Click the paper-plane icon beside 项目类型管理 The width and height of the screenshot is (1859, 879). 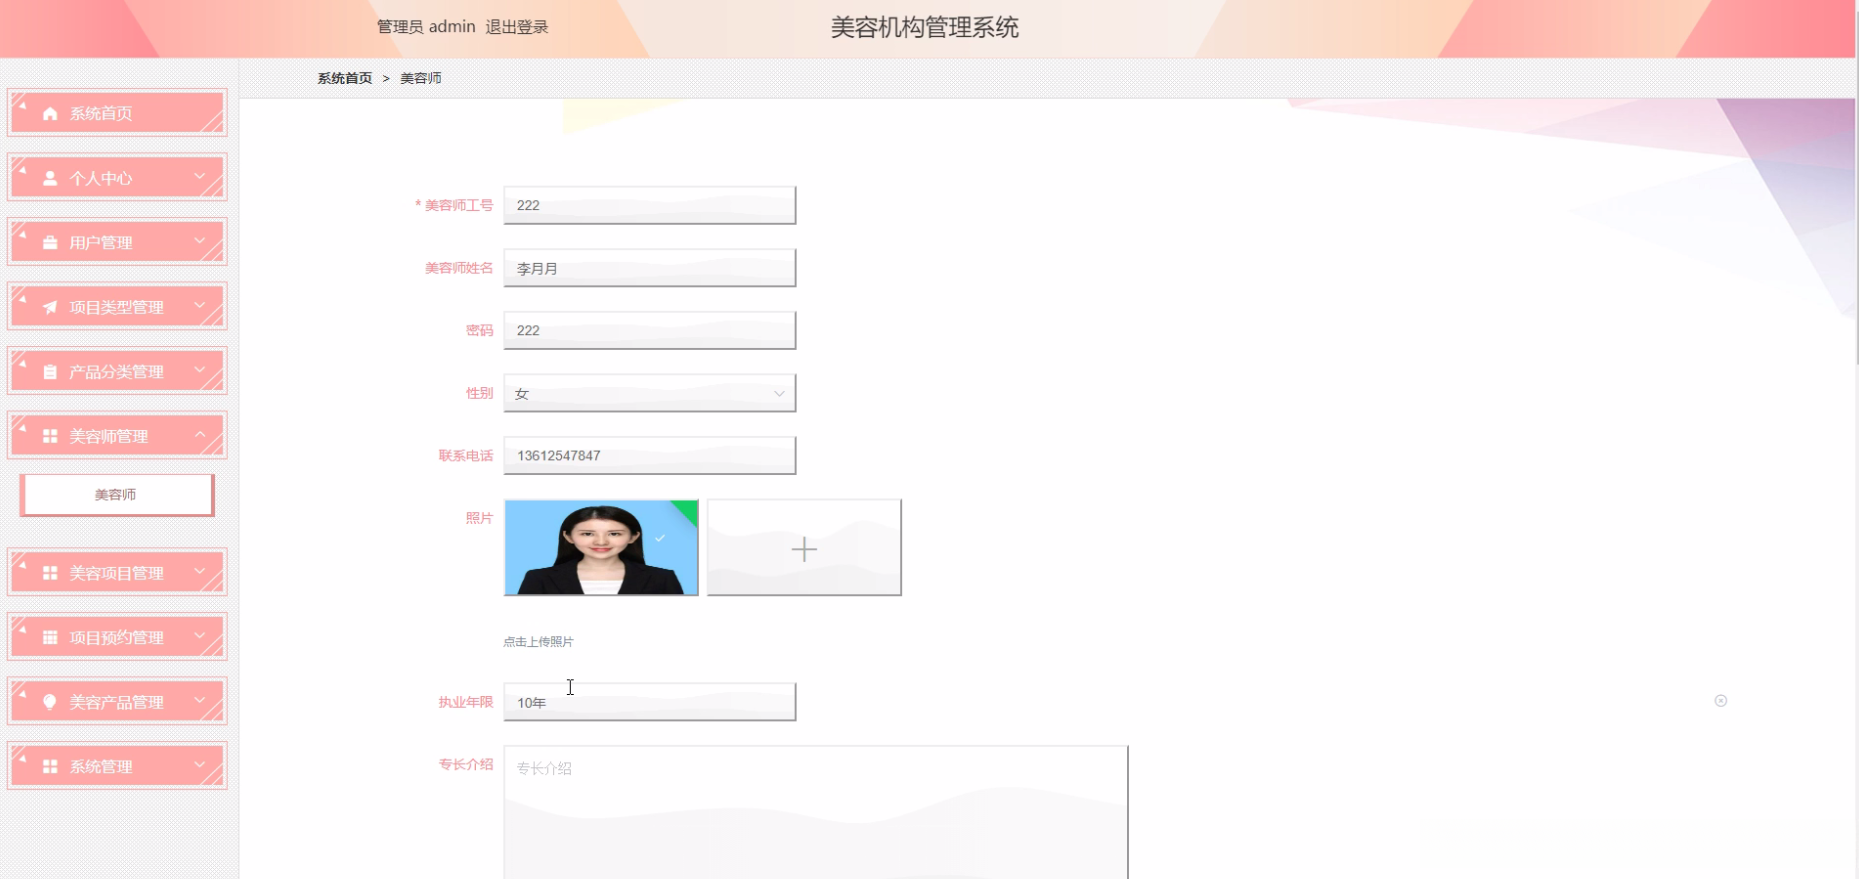point(50,308)
